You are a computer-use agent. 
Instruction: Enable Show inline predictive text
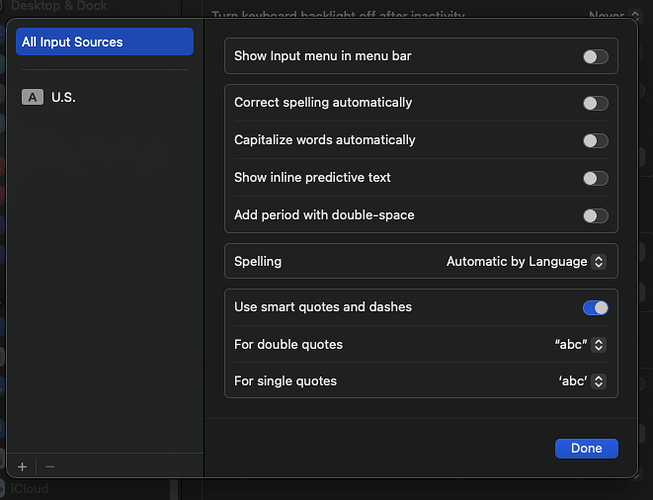coord(596,179)
